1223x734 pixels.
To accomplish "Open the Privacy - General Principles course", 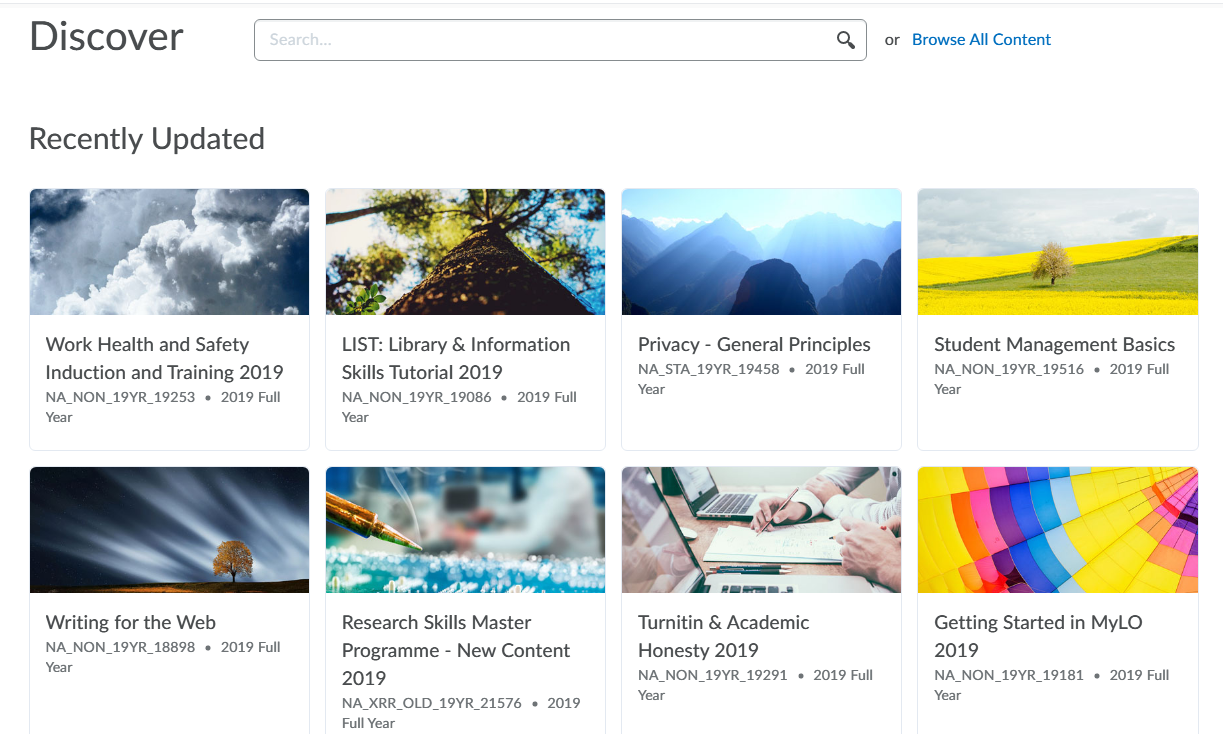I will [754, 344].
